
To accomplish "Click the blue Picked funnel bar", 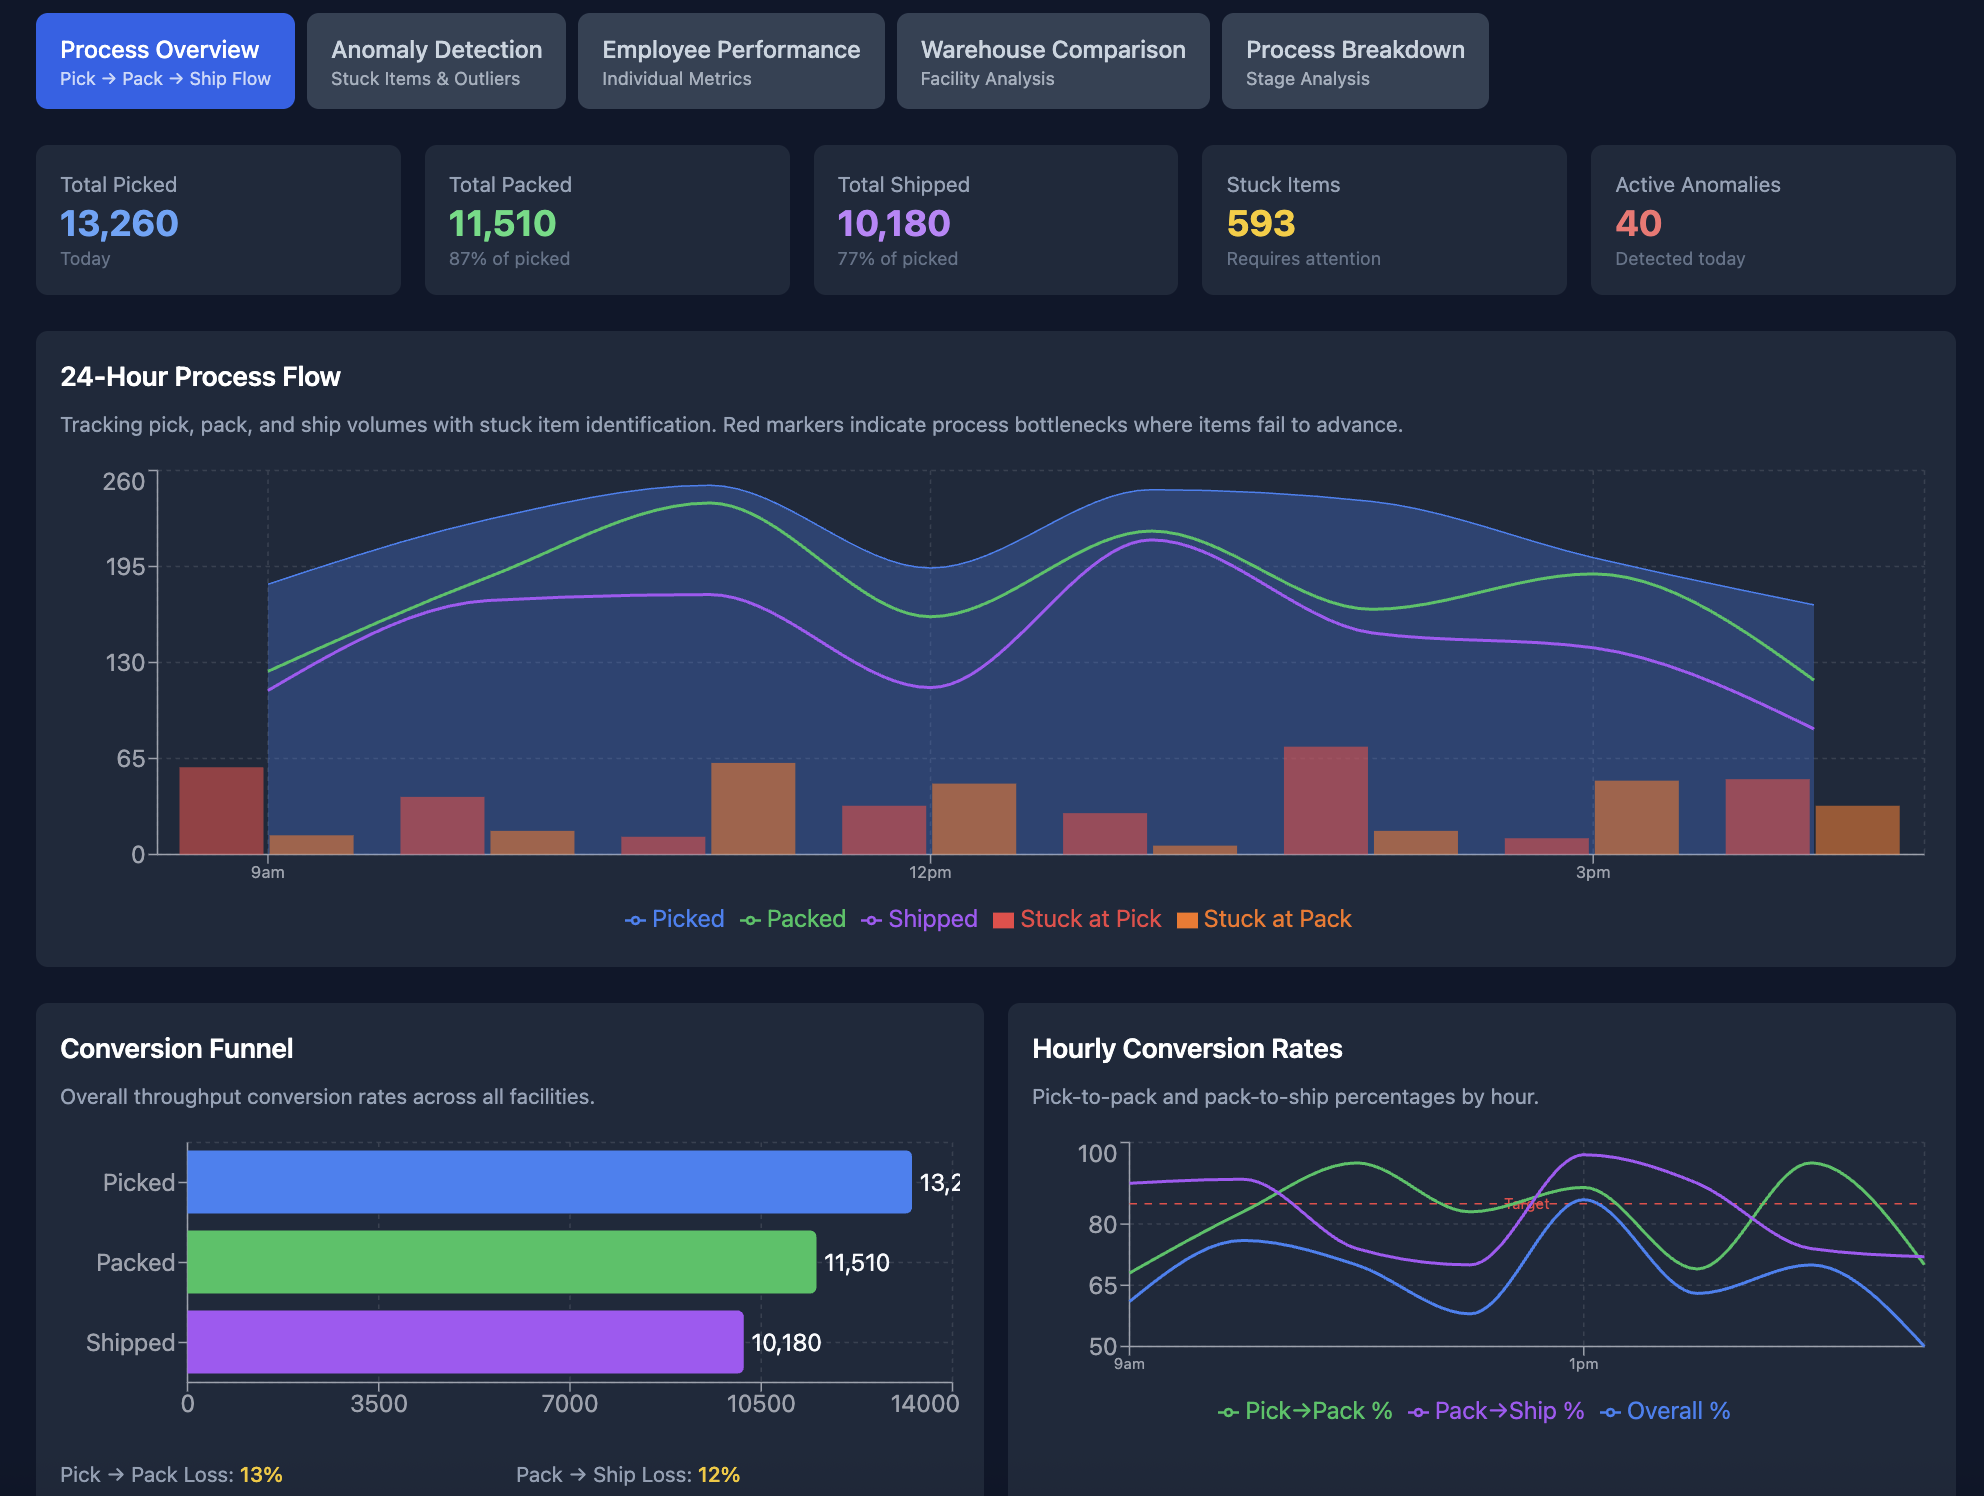I will [549, 1182].
